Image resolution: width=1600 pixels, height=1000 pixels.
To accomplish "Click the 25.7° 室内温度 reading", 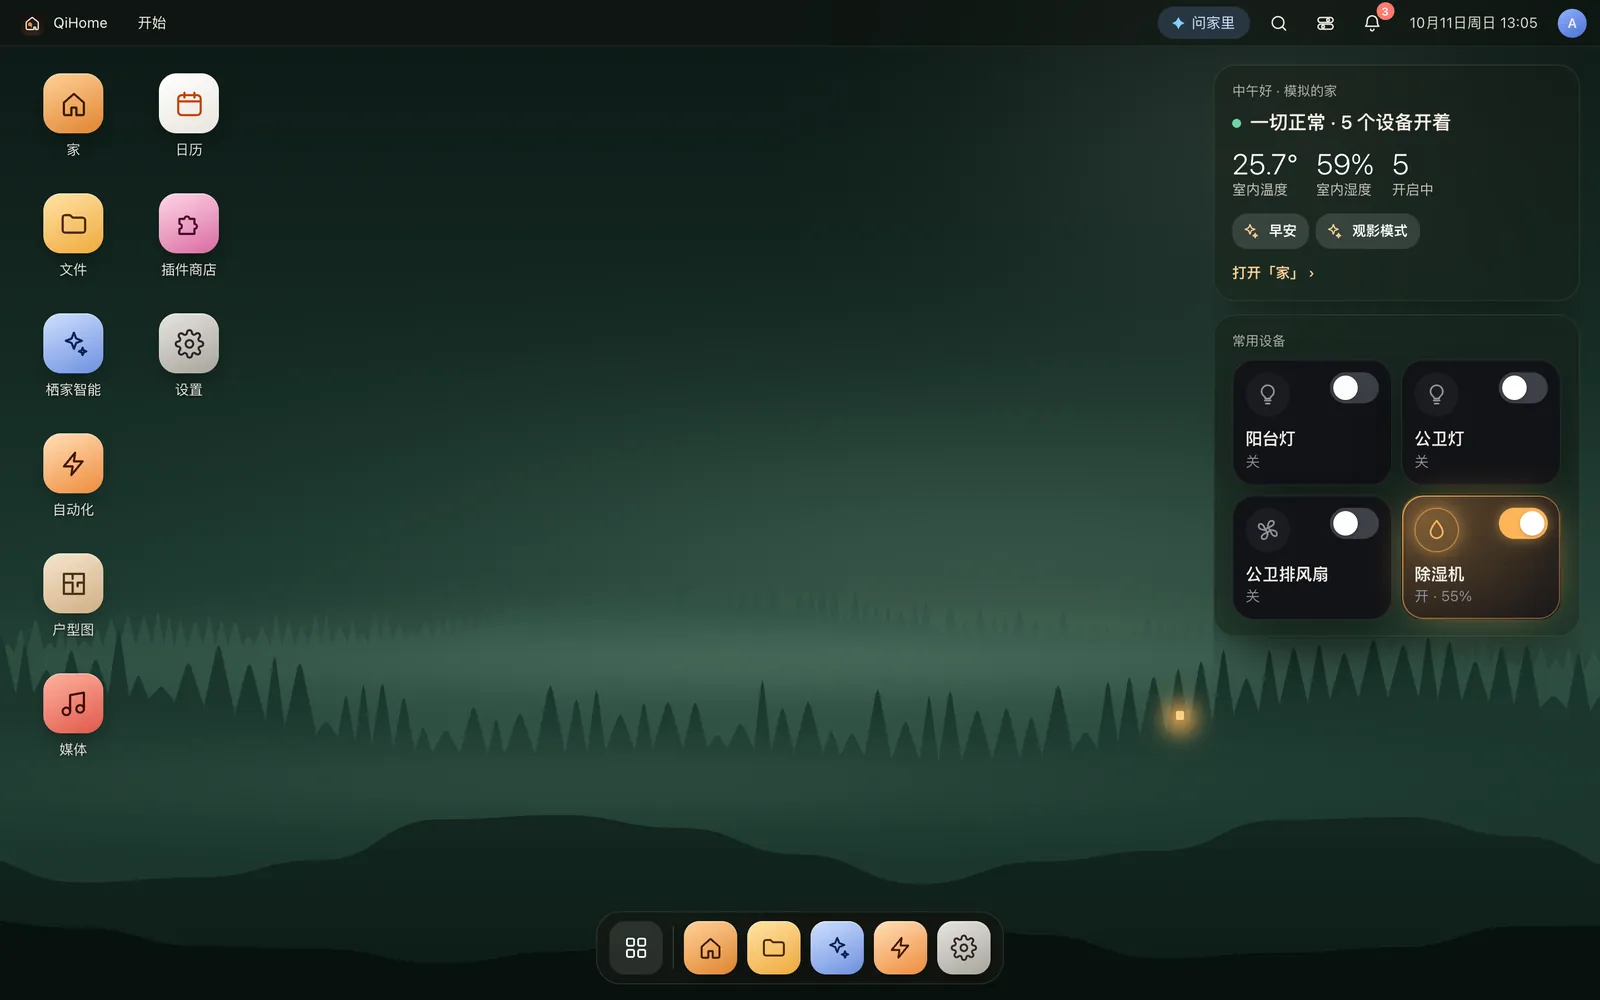I will tap(1264, 174).
